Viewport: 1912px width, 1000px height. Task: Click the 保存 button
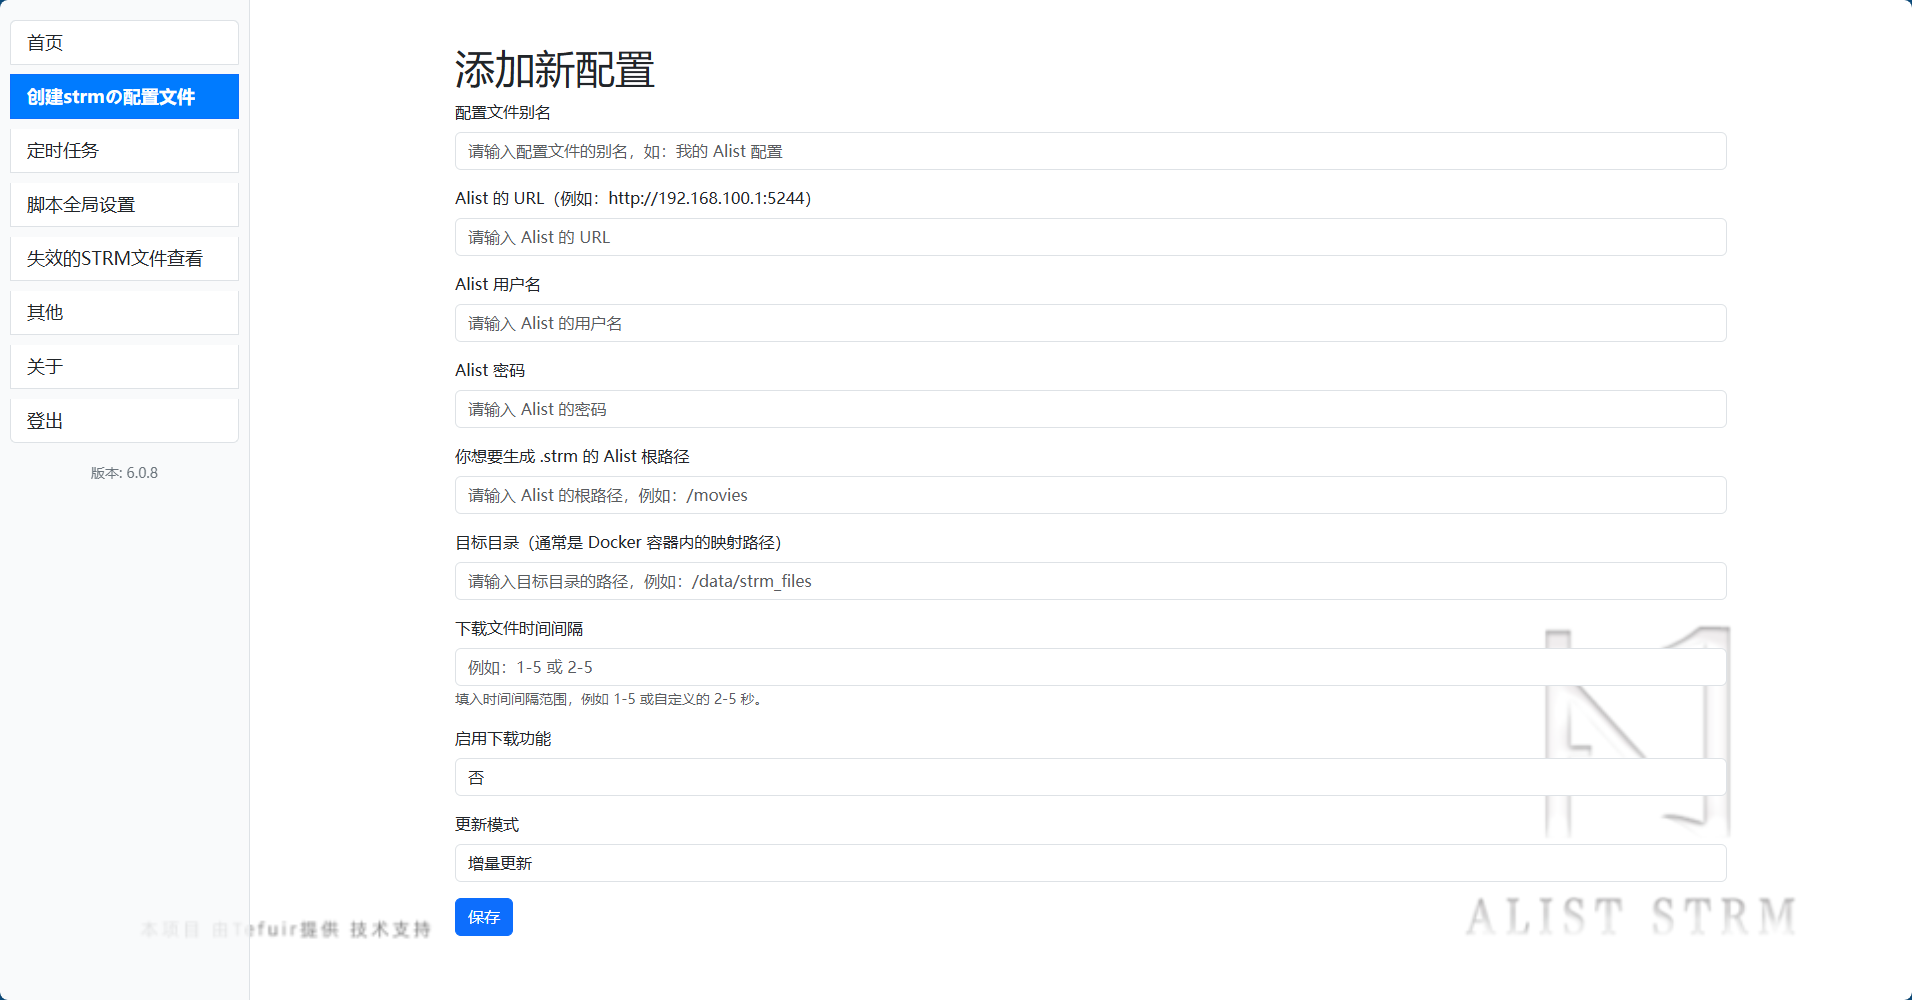484,917
